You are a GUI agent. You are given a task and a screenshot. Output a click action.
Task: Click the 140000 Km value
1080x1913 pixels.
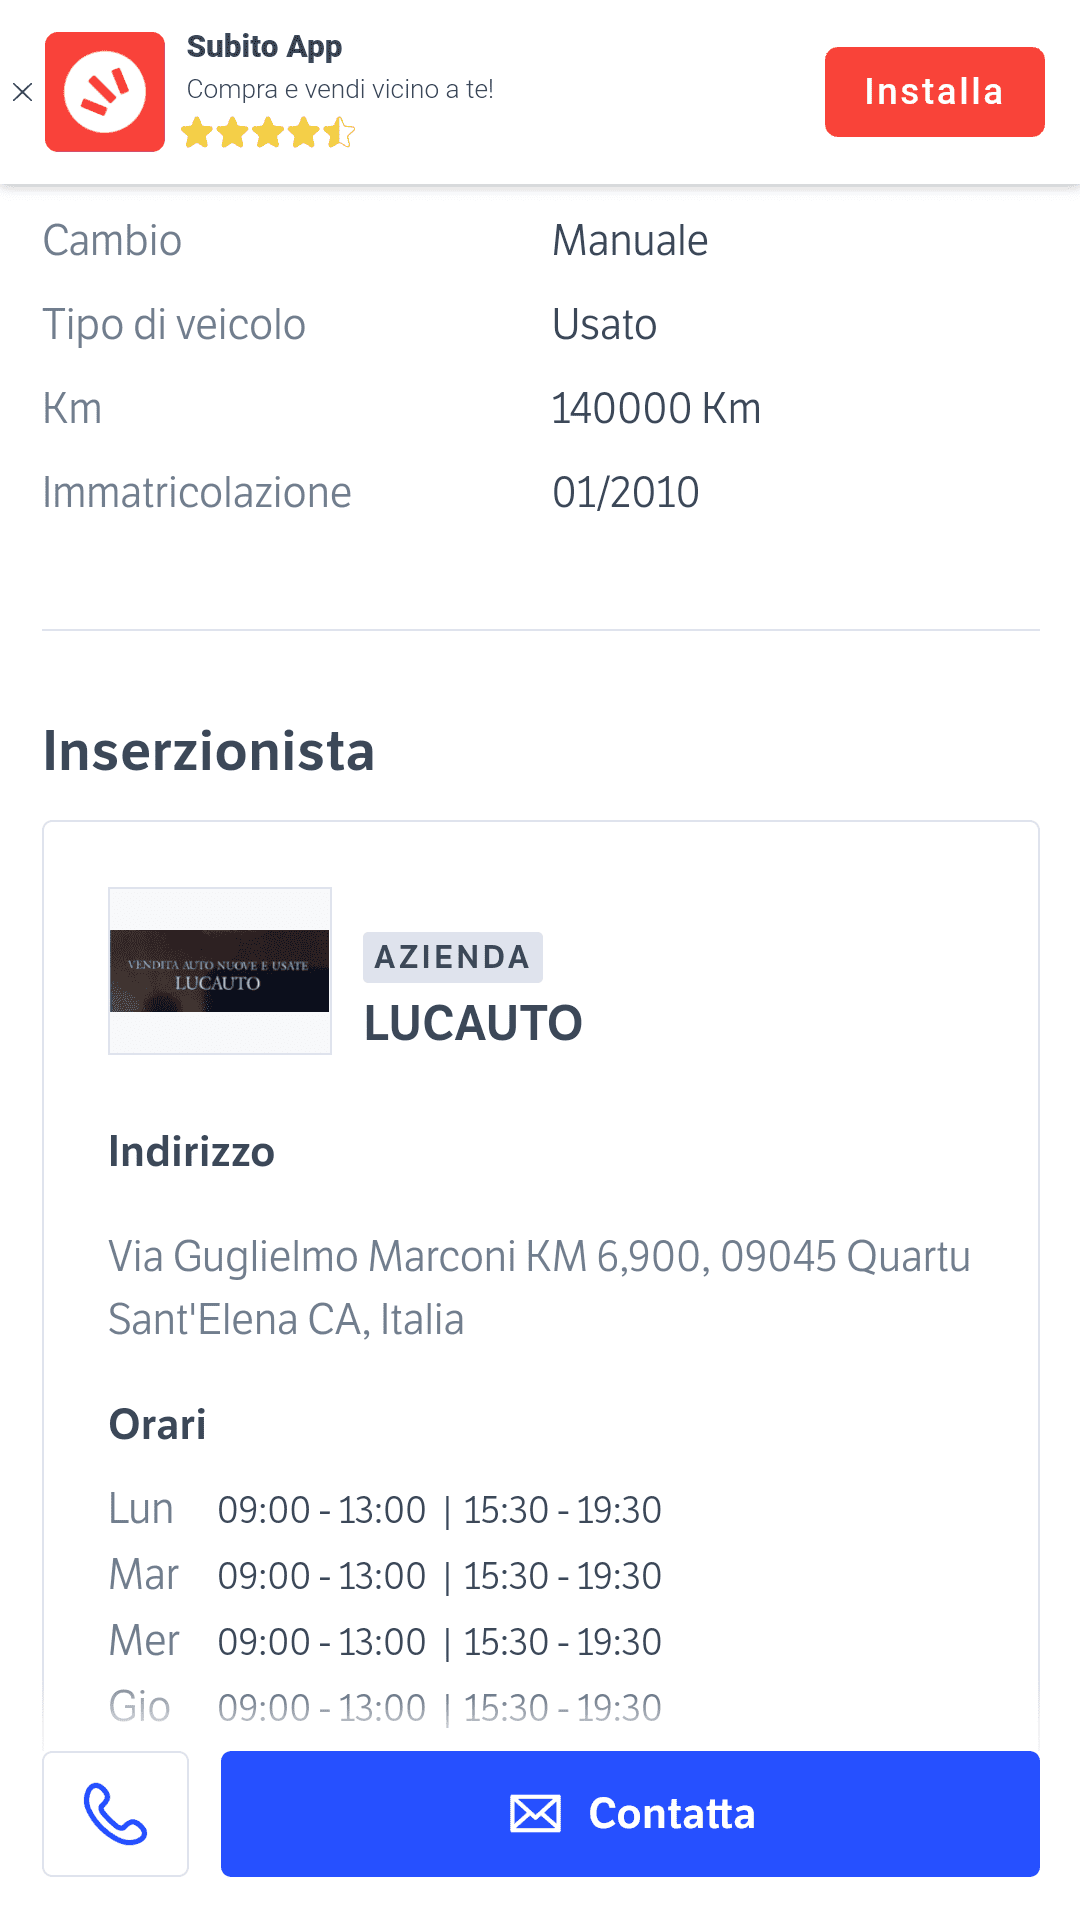[x=656, y=408]
